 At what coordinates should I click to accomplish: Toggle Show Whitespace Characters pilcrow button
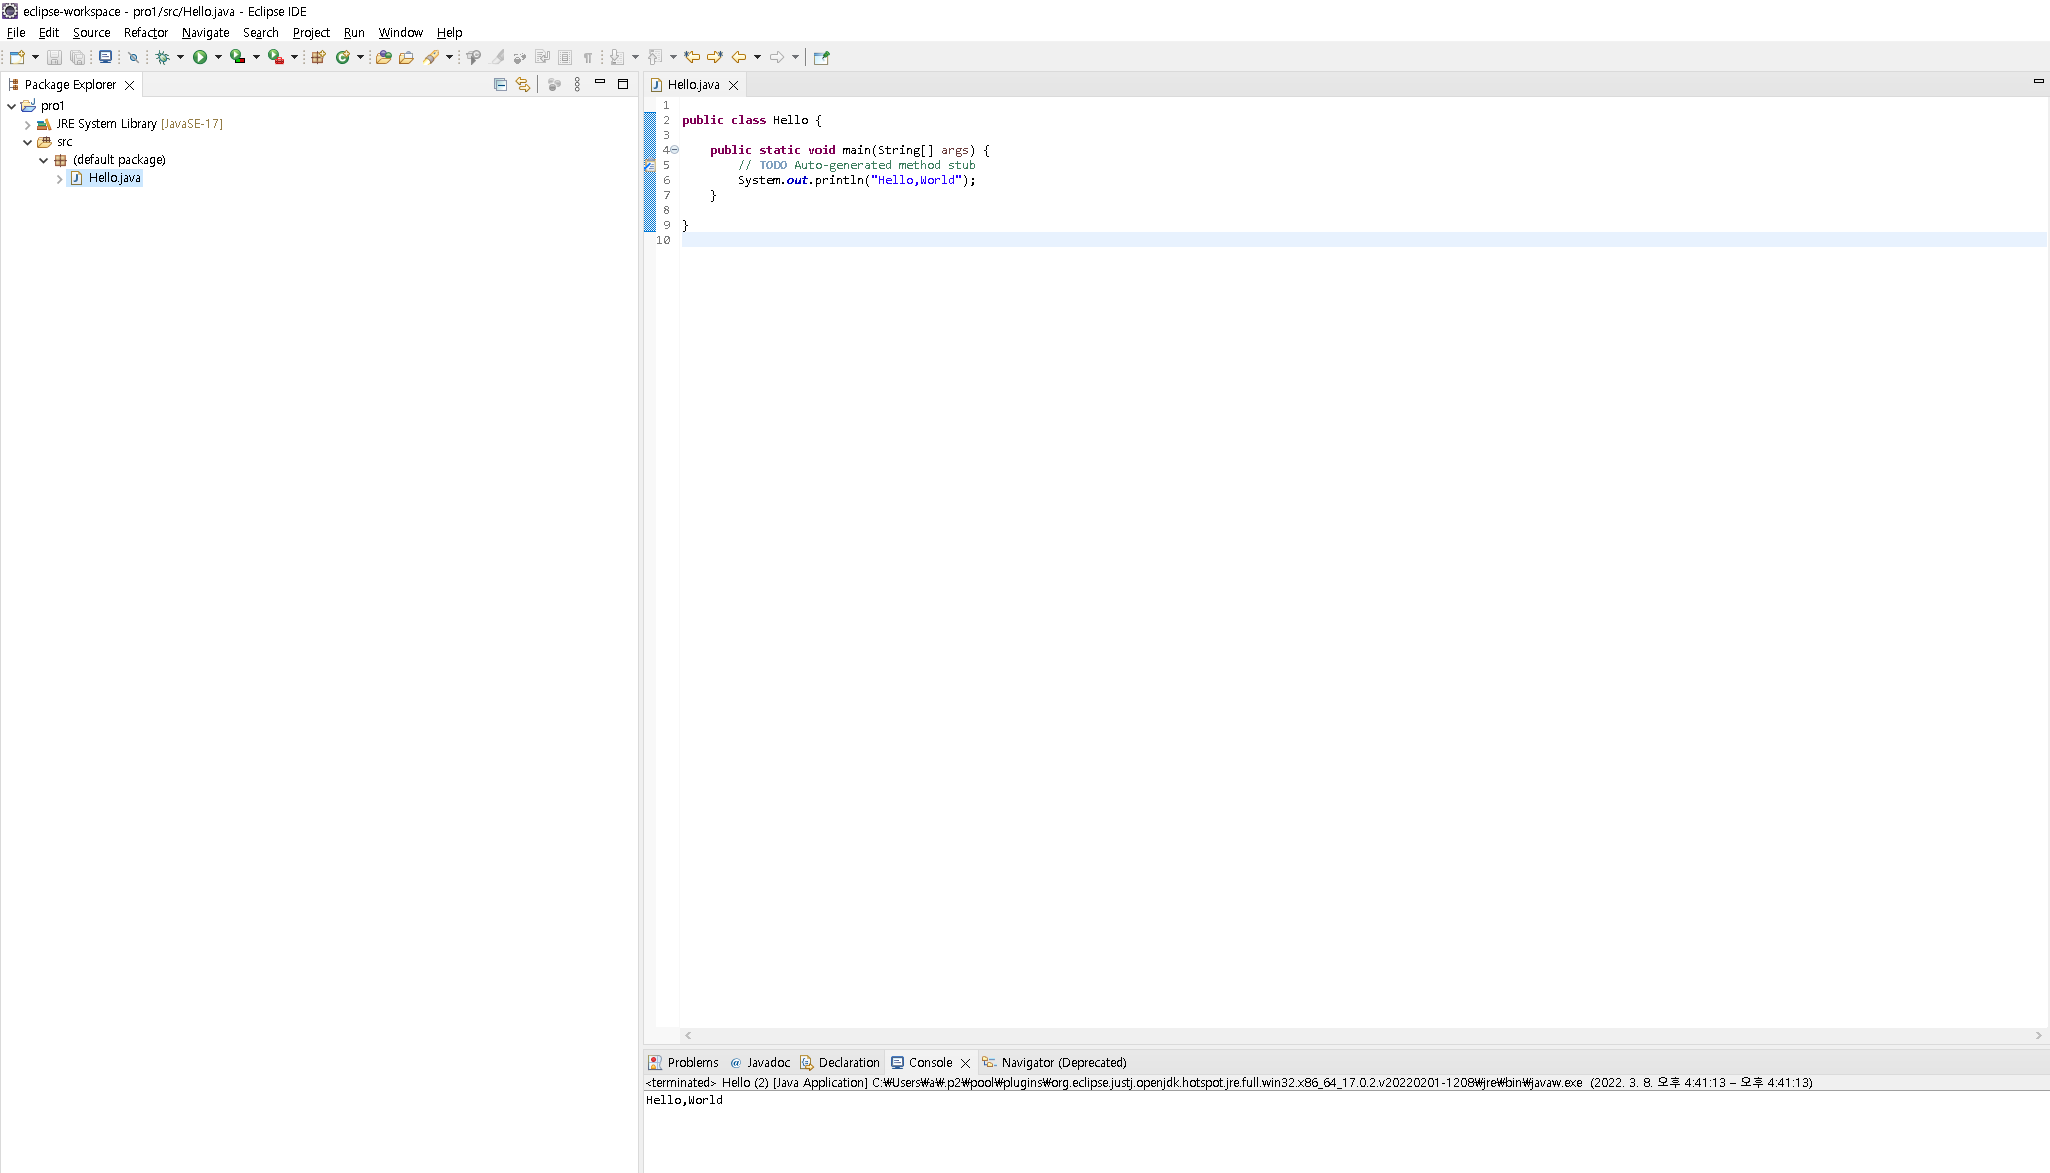click(588, 57)
